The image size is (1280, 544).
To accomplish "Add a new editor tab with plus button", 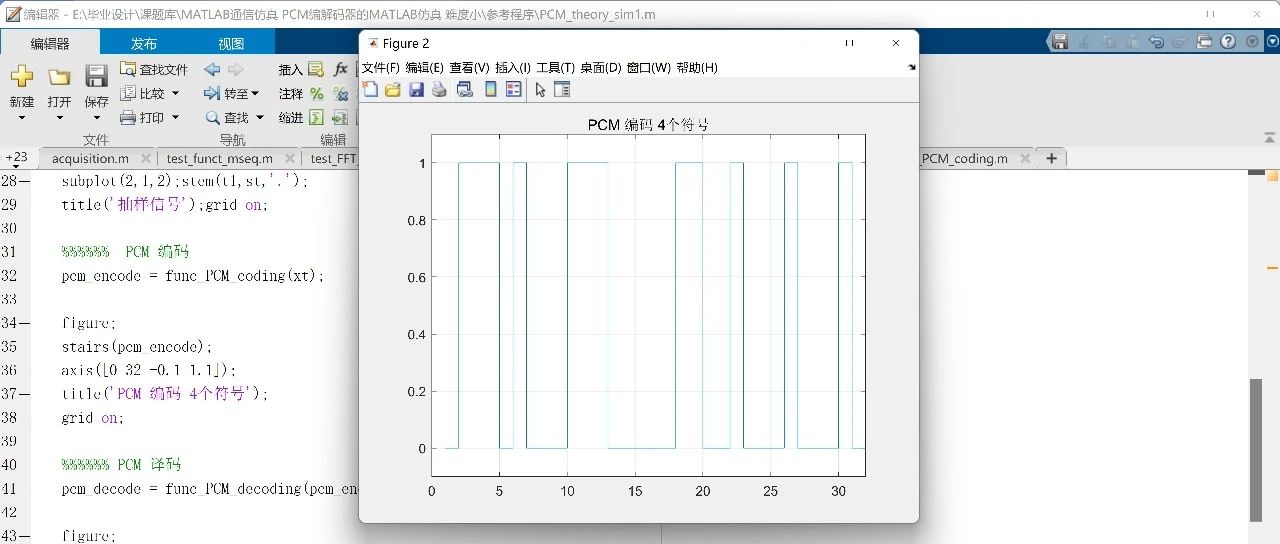I will click(x=1051, y=158).
